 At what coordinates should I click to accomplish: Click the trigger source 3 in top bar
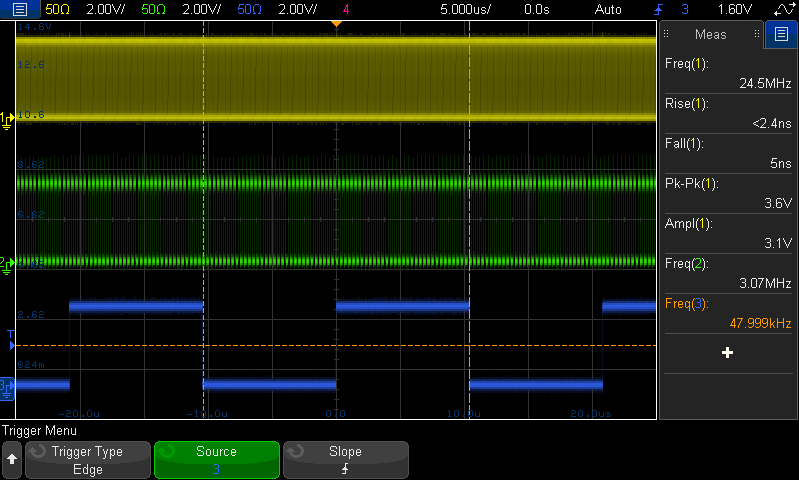[x=685, y=9]
